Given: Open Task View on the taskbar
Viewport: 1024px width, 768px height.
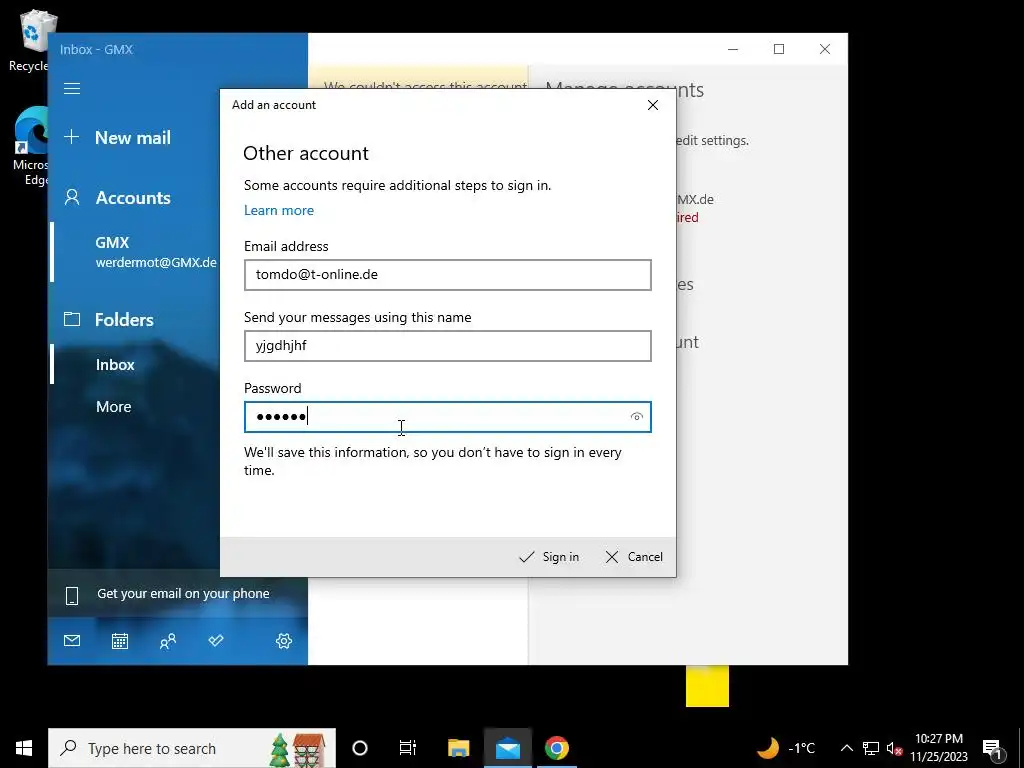Looking at the screenshot, I should [x=408, y=748].
